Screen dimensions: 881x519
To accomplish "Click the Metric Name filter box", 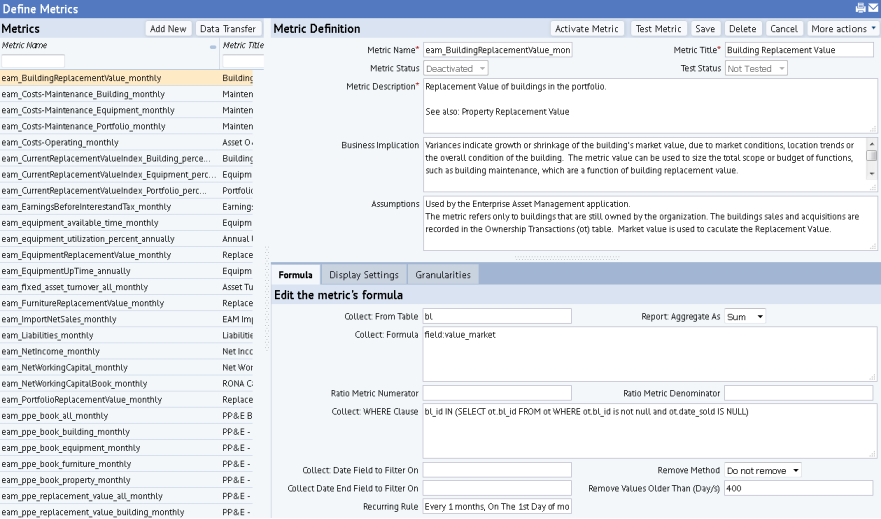I will pos(33,62).
